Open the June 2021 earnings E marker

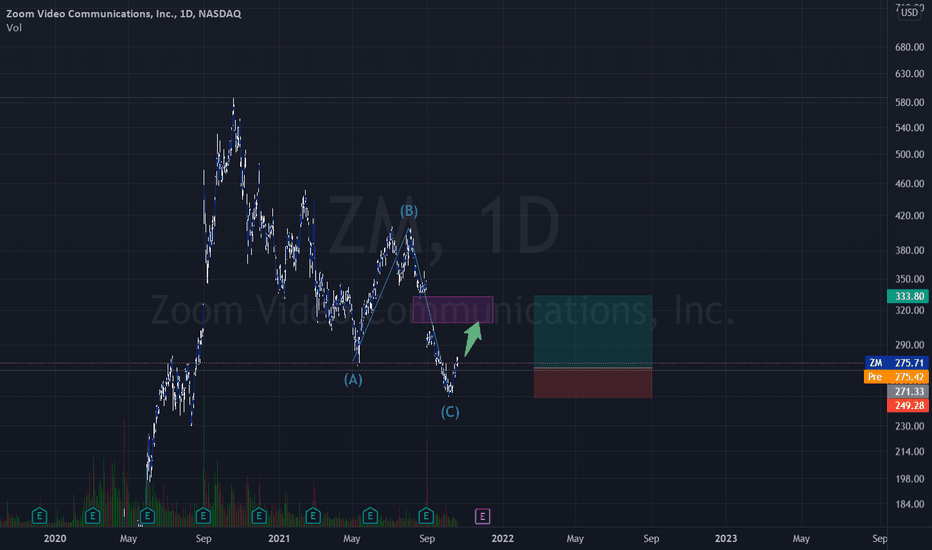370,516
